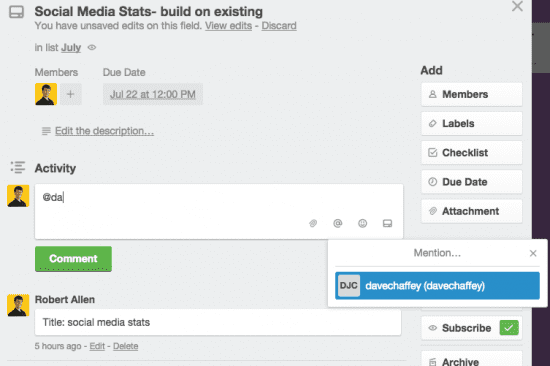Click the watching eye icon beside July
This screenshot has height=366, width=550.
(x=92, y=47)
